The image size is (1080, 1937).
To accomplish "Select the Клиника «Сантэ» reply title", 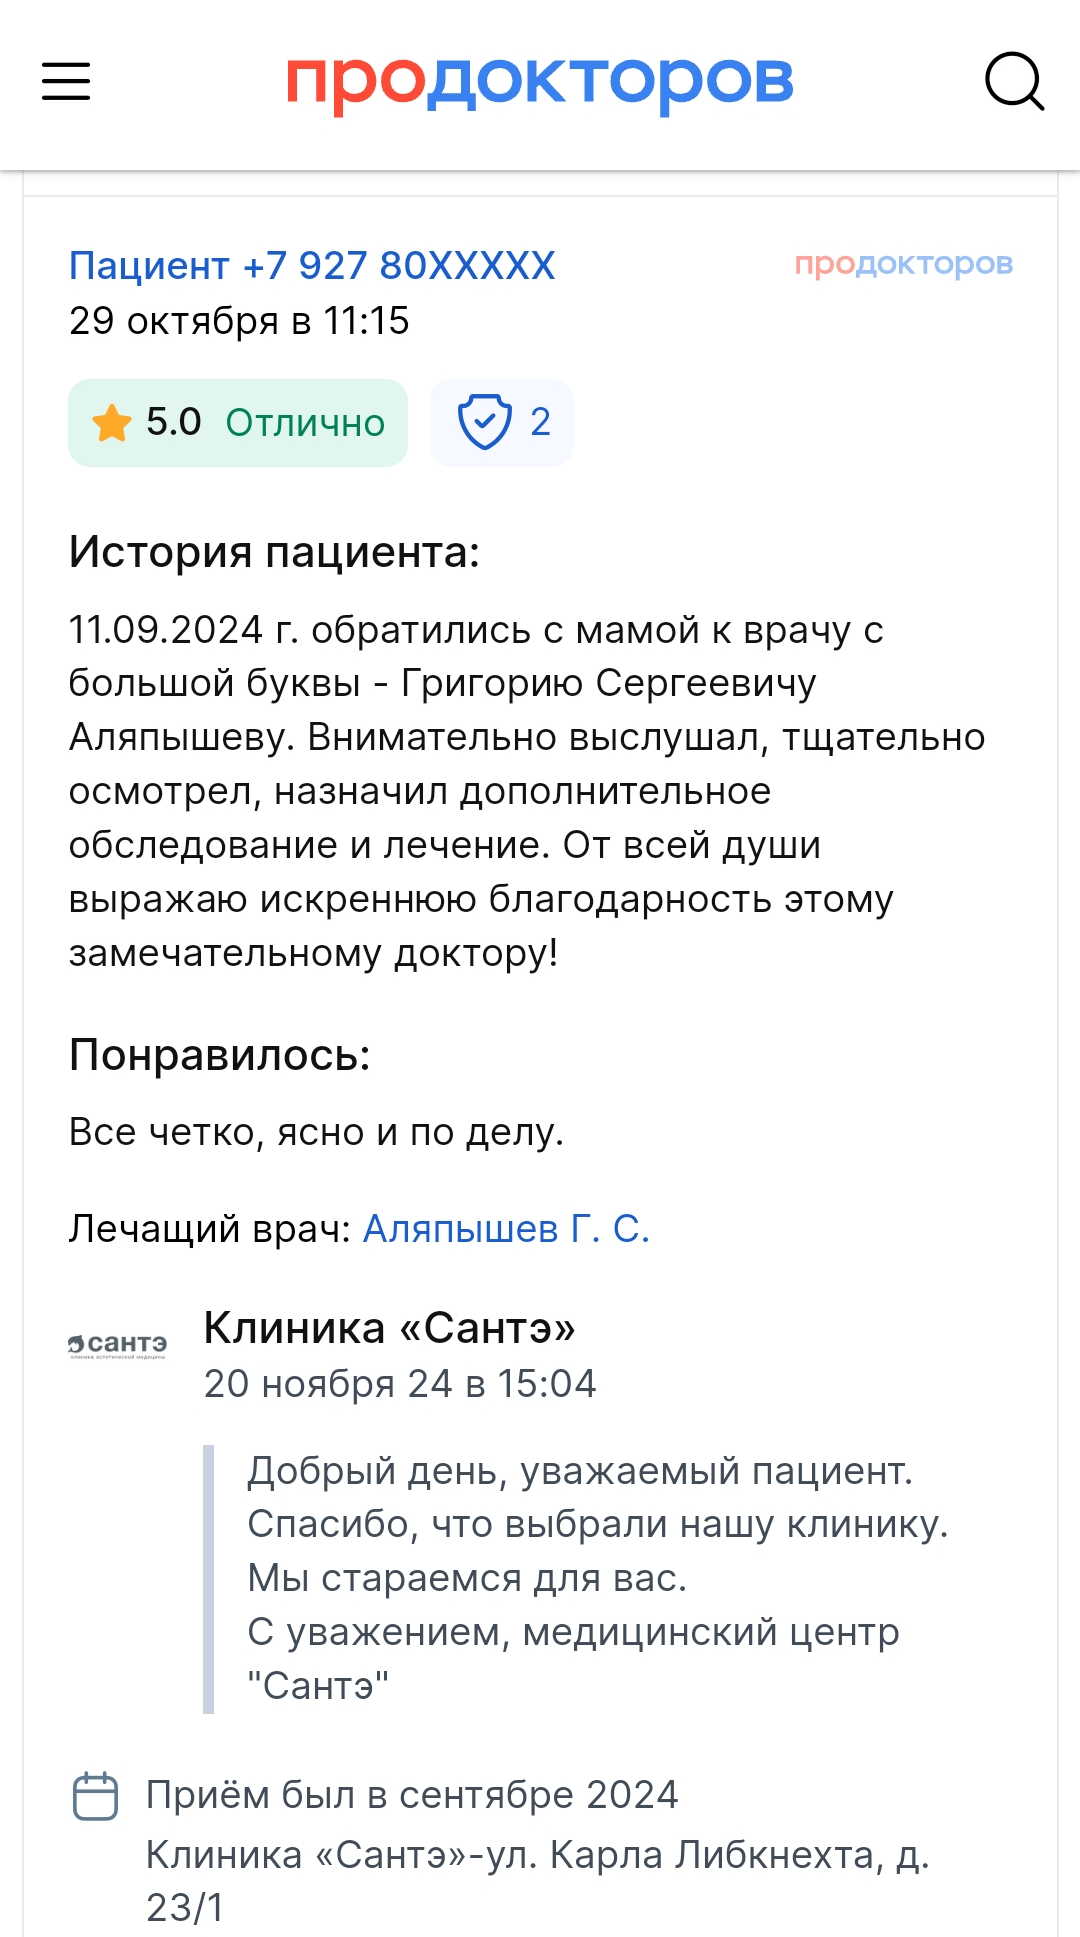I will 390,1328.
